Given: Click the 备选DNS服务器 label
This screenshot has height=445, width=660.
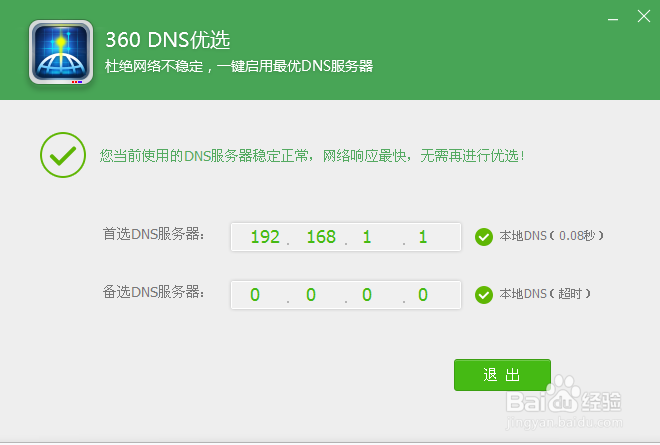Looking at the screenshot, I should (x=153, y=291).
